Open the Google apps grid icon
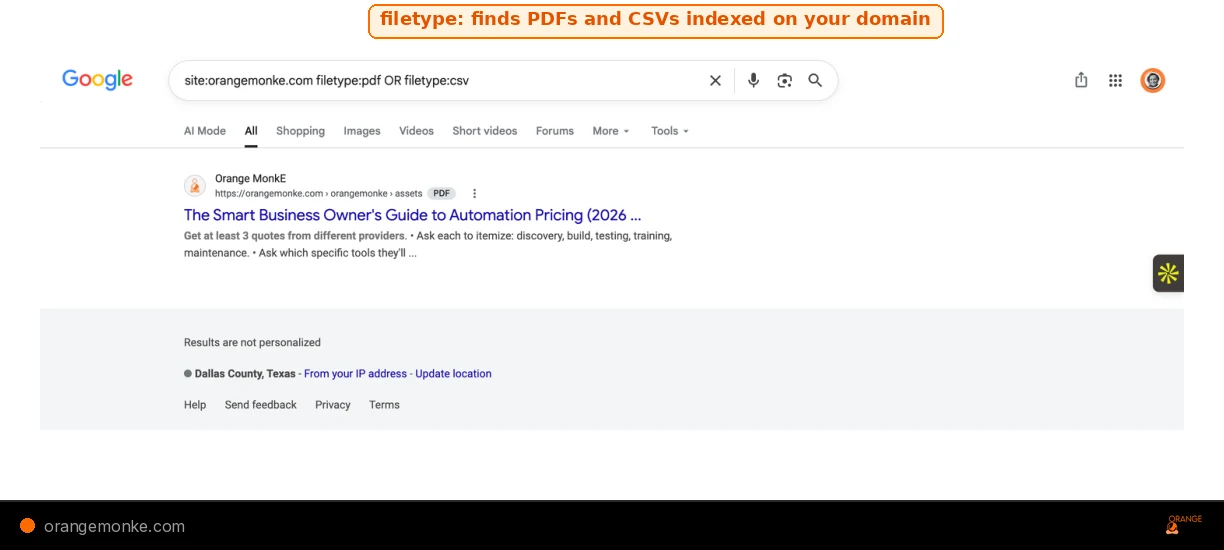 [1115, 81]
